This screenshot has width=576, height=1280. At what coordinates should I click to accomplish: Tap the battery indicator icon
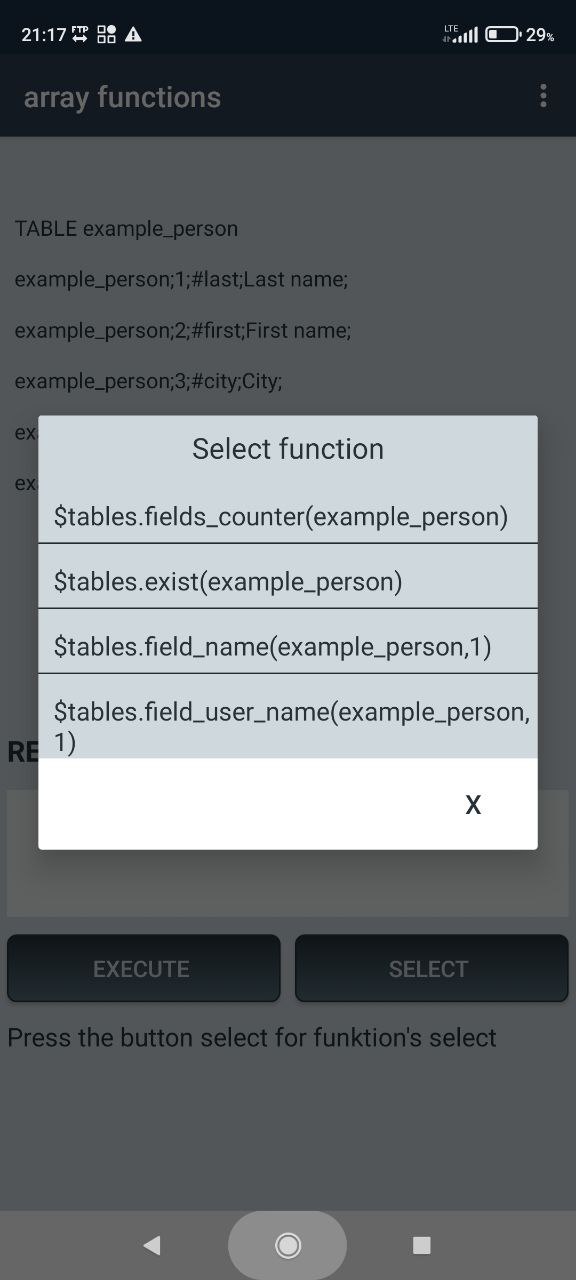[x=503, y=34]
